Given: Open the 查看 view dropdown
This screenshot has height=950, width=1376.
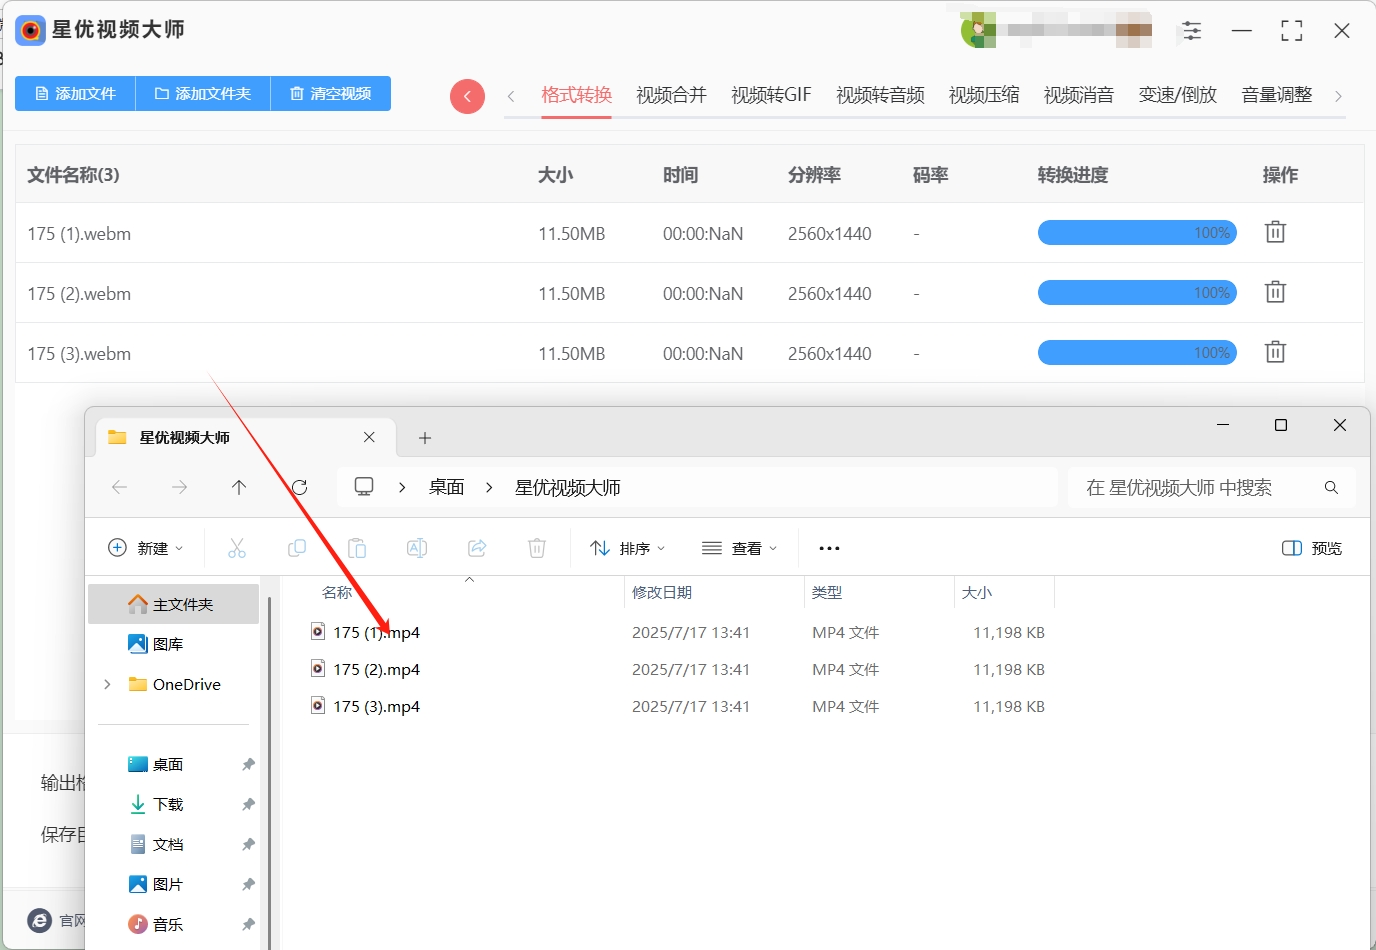Looking at the screenshot, I should 740,548.
